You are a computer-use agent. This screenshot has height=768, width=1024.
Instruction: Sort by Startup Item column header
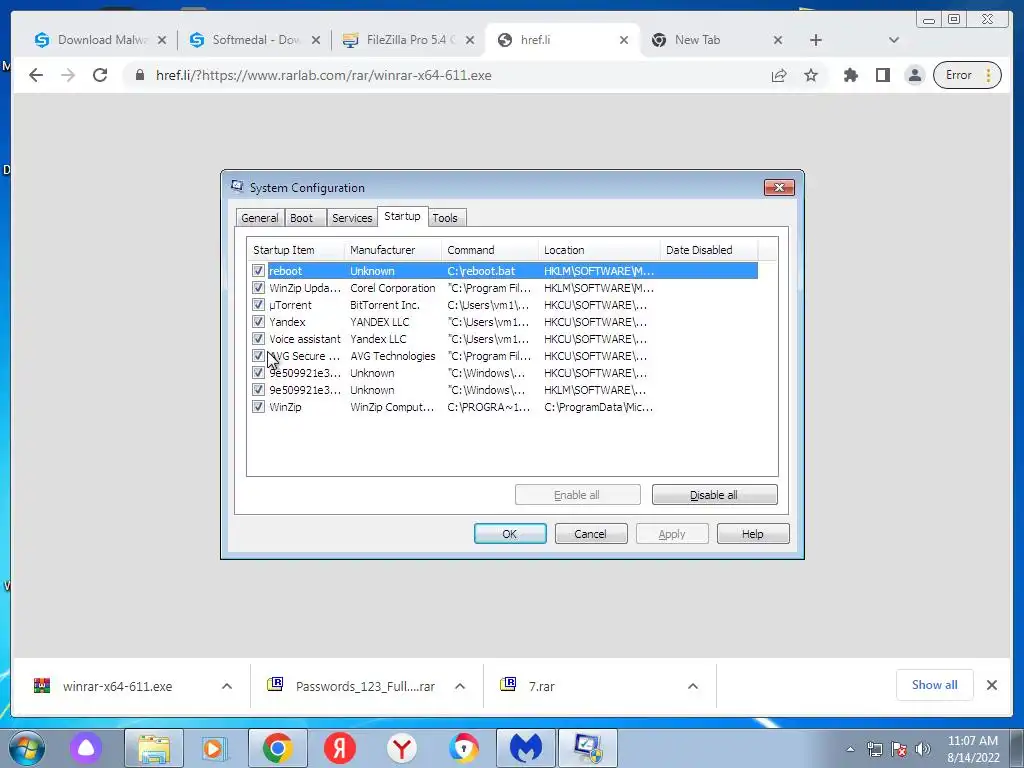296,249
